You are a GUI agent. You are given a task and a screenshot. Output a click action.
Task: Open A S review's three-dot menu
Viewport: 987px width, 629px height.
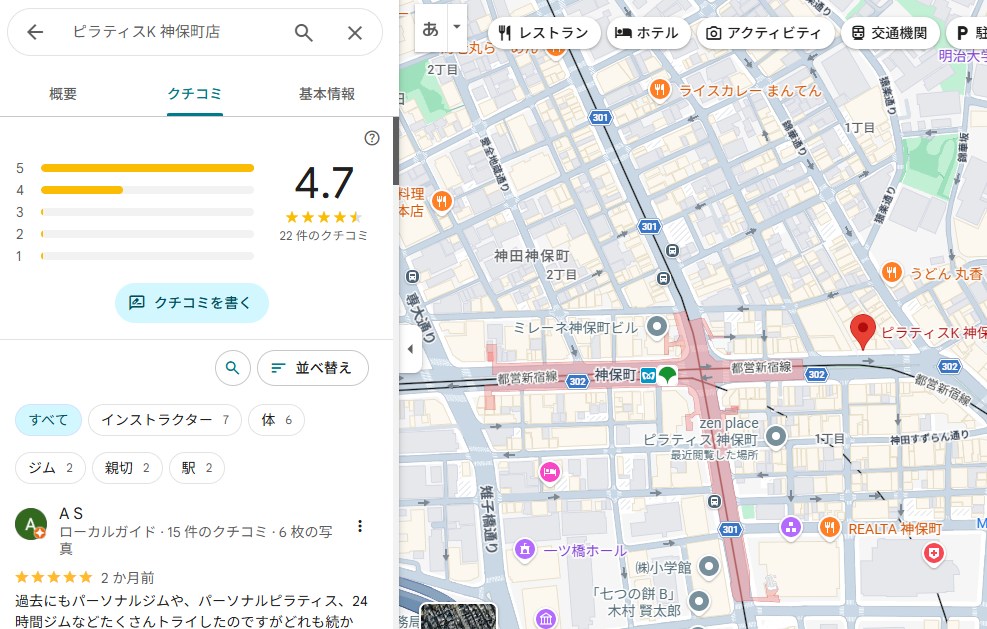[x=360, y=526]
